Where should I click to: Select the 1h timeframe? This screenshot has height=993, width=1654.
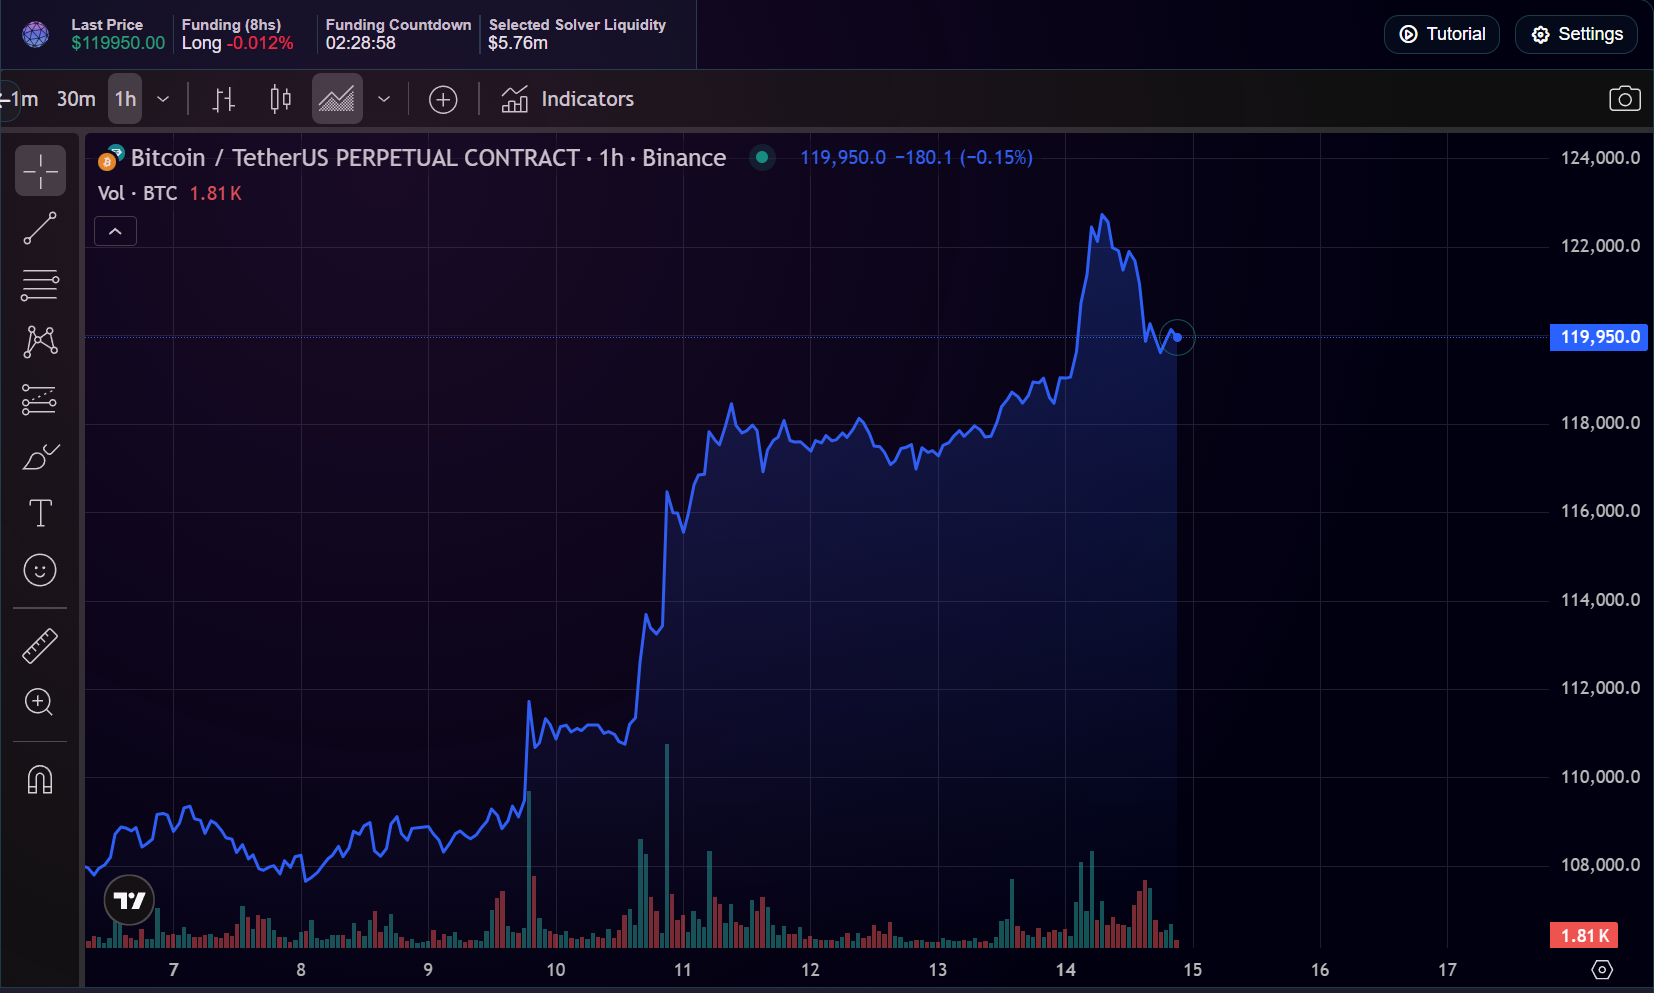click(x=125, y=99)
